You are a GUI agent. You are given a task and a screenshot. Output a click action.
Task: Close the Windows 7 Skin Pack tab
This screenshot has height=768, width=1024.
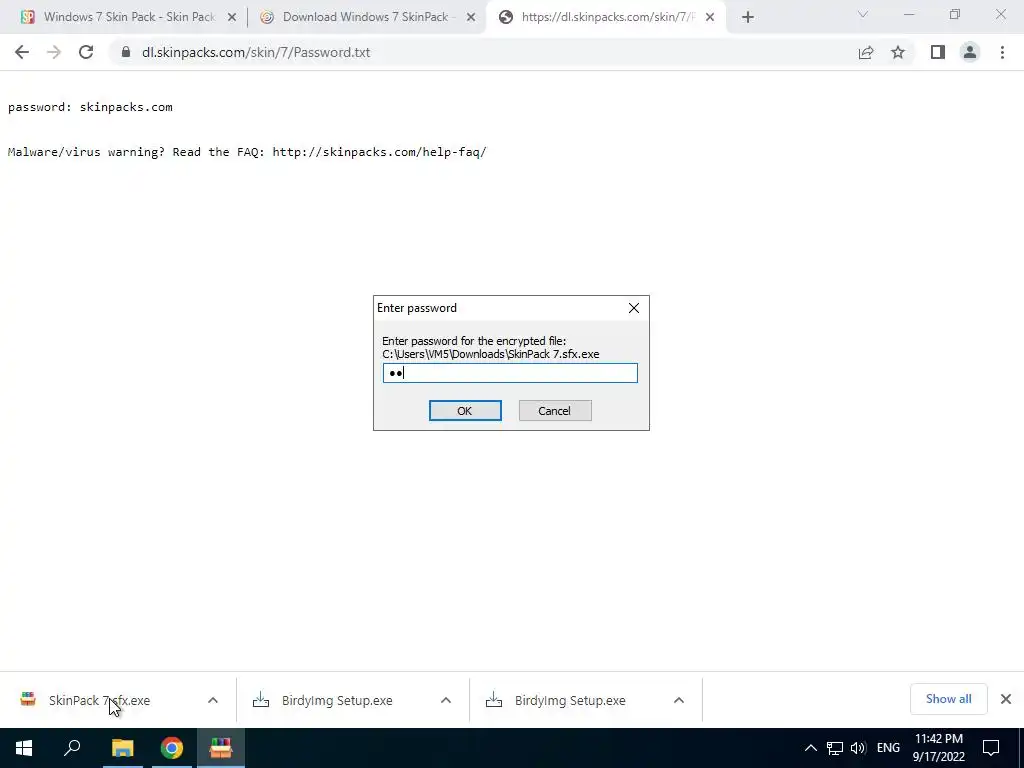232,18
